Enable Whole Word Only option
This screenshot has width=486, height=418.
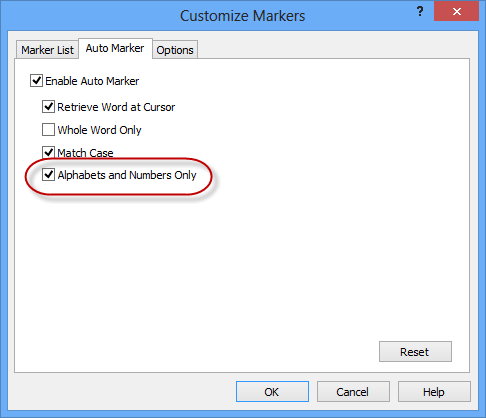[x=48, y=130]
